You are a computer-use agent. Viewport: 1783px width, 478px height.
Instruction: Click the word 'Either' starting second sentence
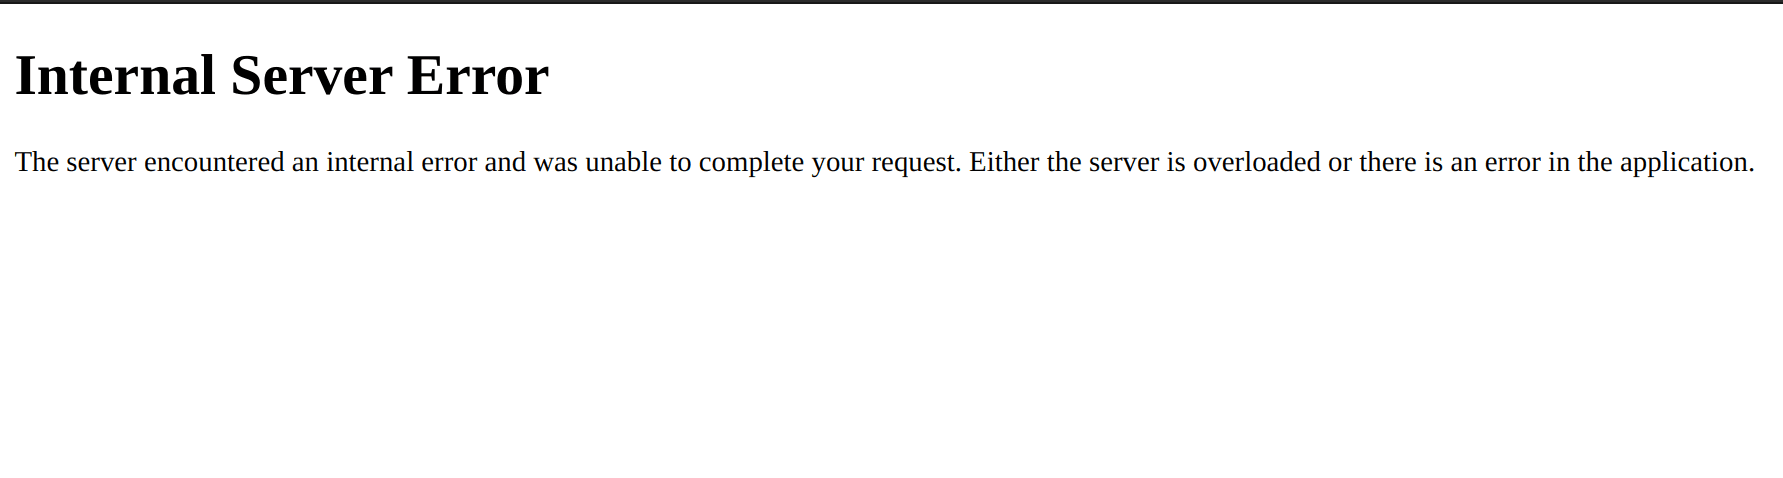click(x=1004, y=162)
